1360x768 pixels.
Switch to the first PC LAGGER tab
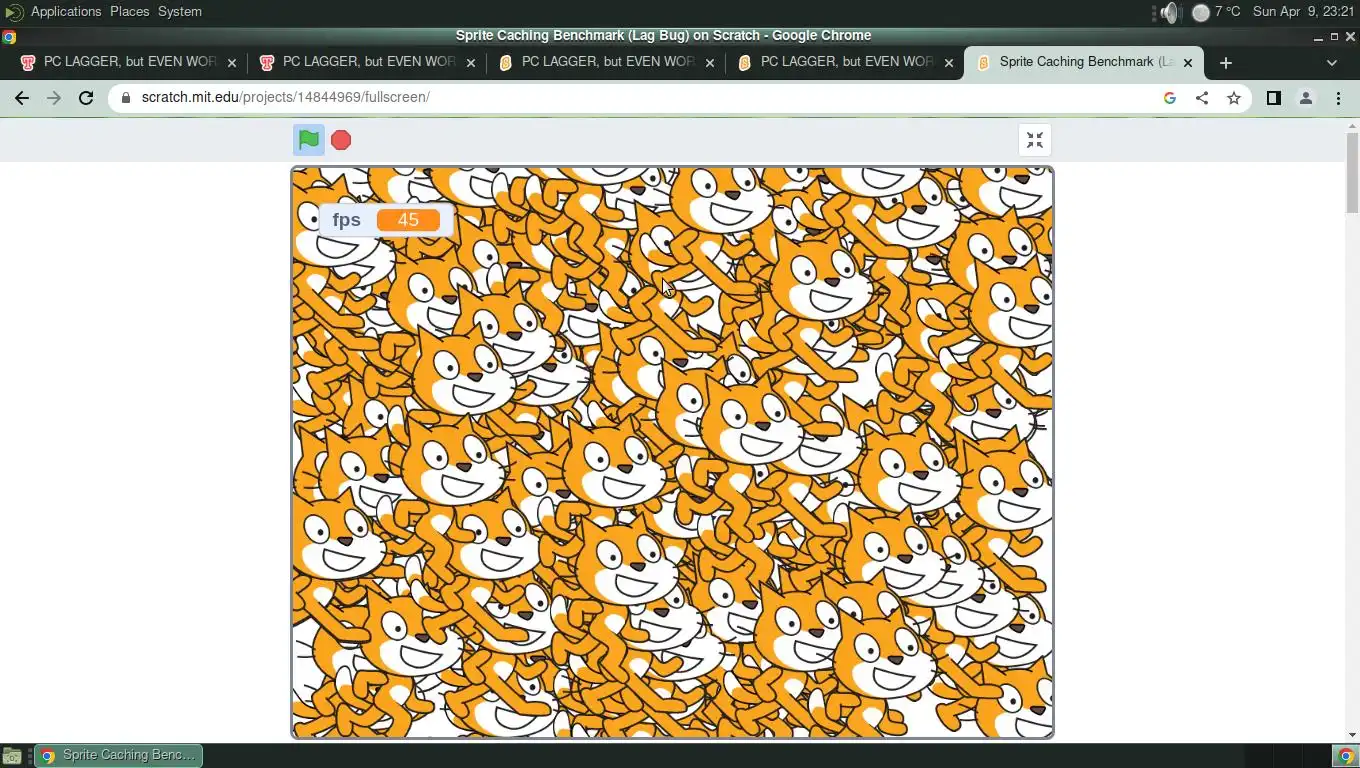tap(128, 62)
